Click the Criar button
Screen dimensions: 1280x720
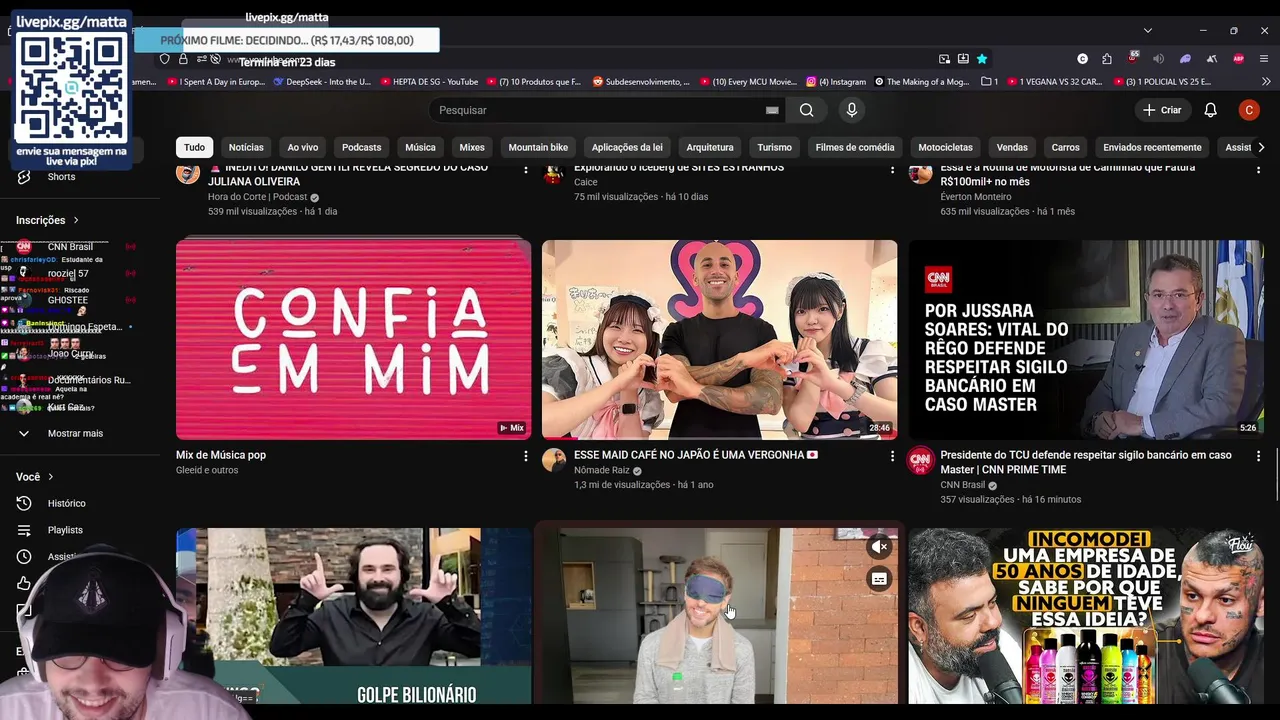point(1162,110)
